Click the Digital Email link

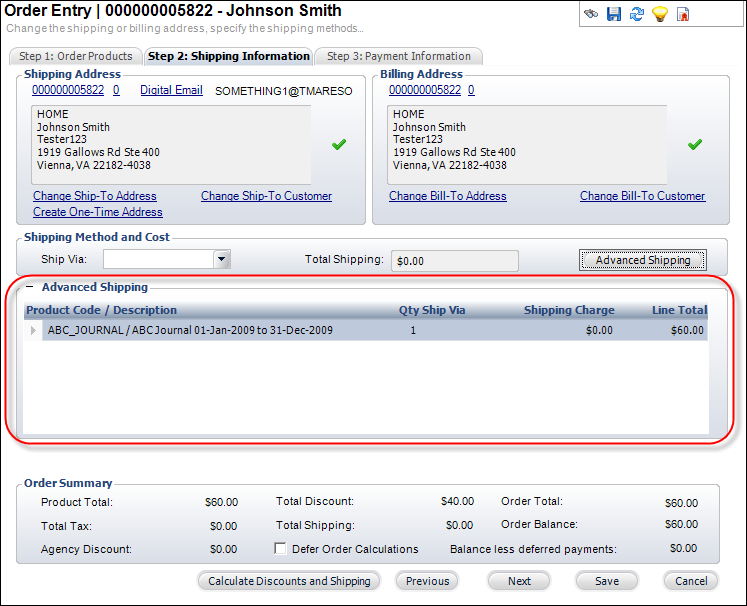tap(171, 90)
